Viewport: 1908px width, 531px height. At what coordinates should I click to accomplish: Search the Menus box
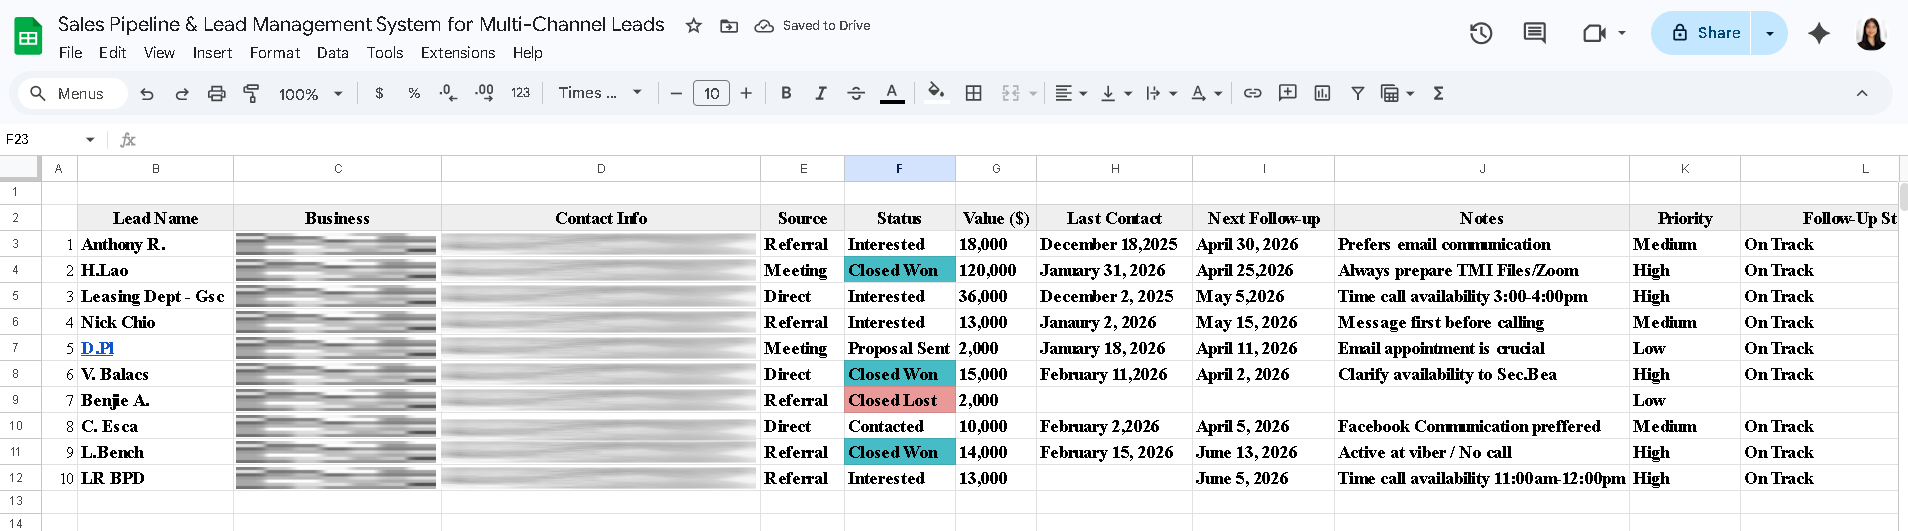pos(72,93)
